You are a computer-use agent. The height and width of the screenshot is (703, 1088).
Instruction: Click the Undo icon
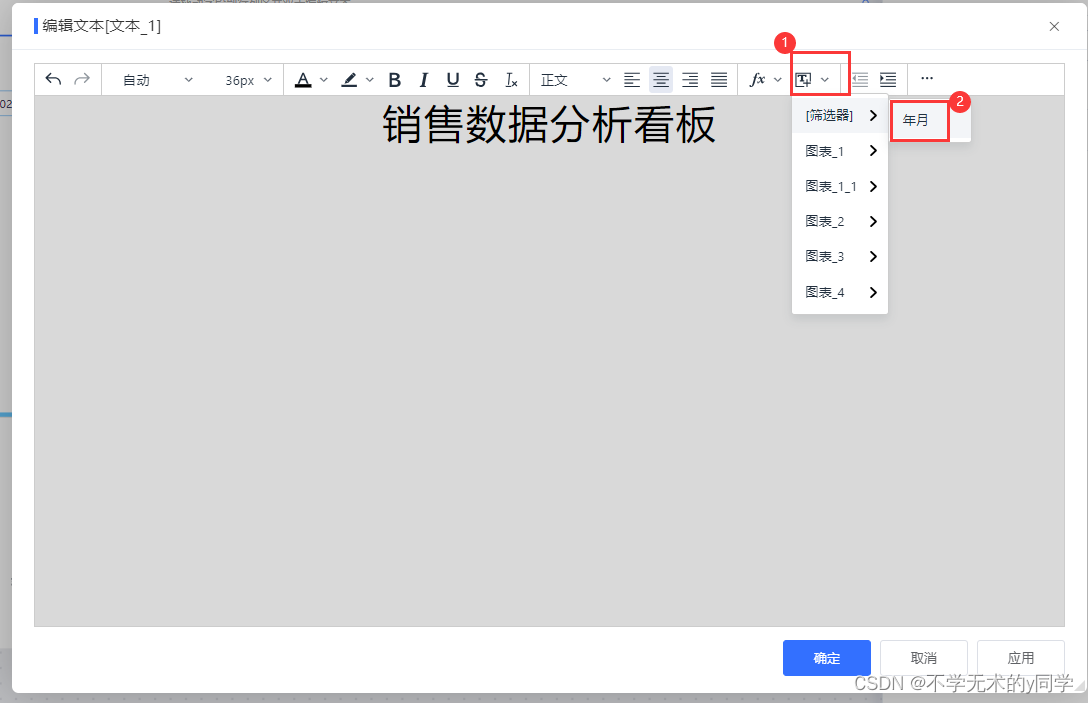click(52, 79)
